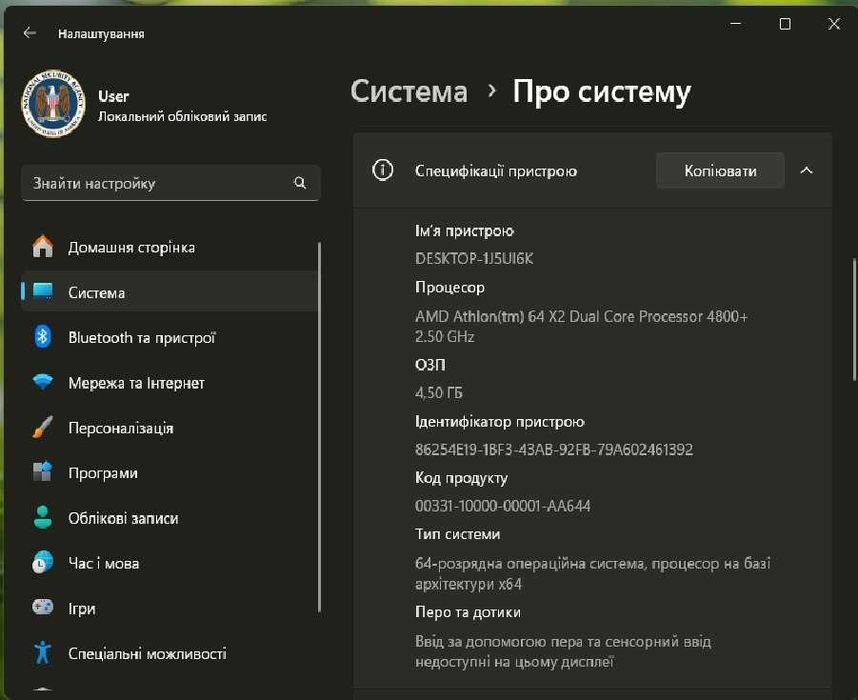Click the Ігри gamepad icon

coord(43,607)
